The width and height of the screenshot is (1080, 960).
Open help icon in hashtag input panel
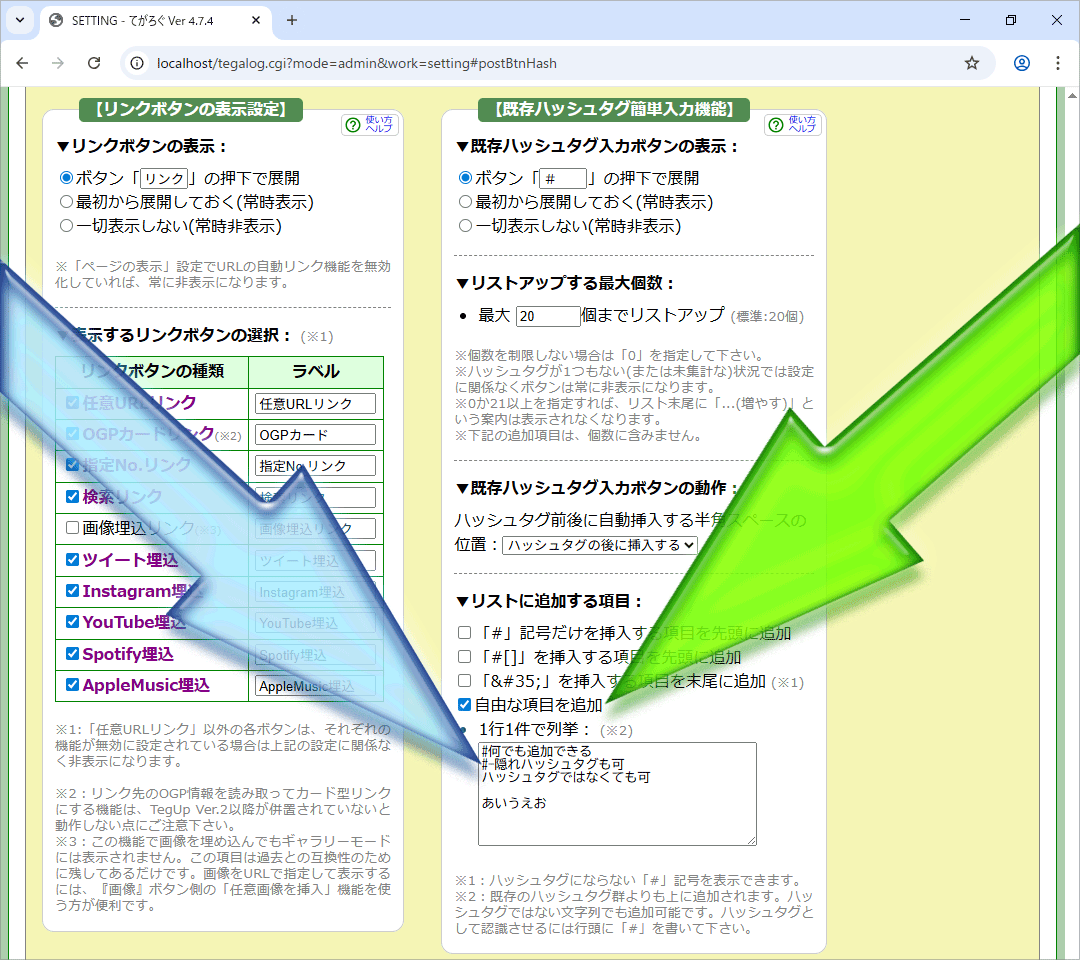tap(793, 124)
